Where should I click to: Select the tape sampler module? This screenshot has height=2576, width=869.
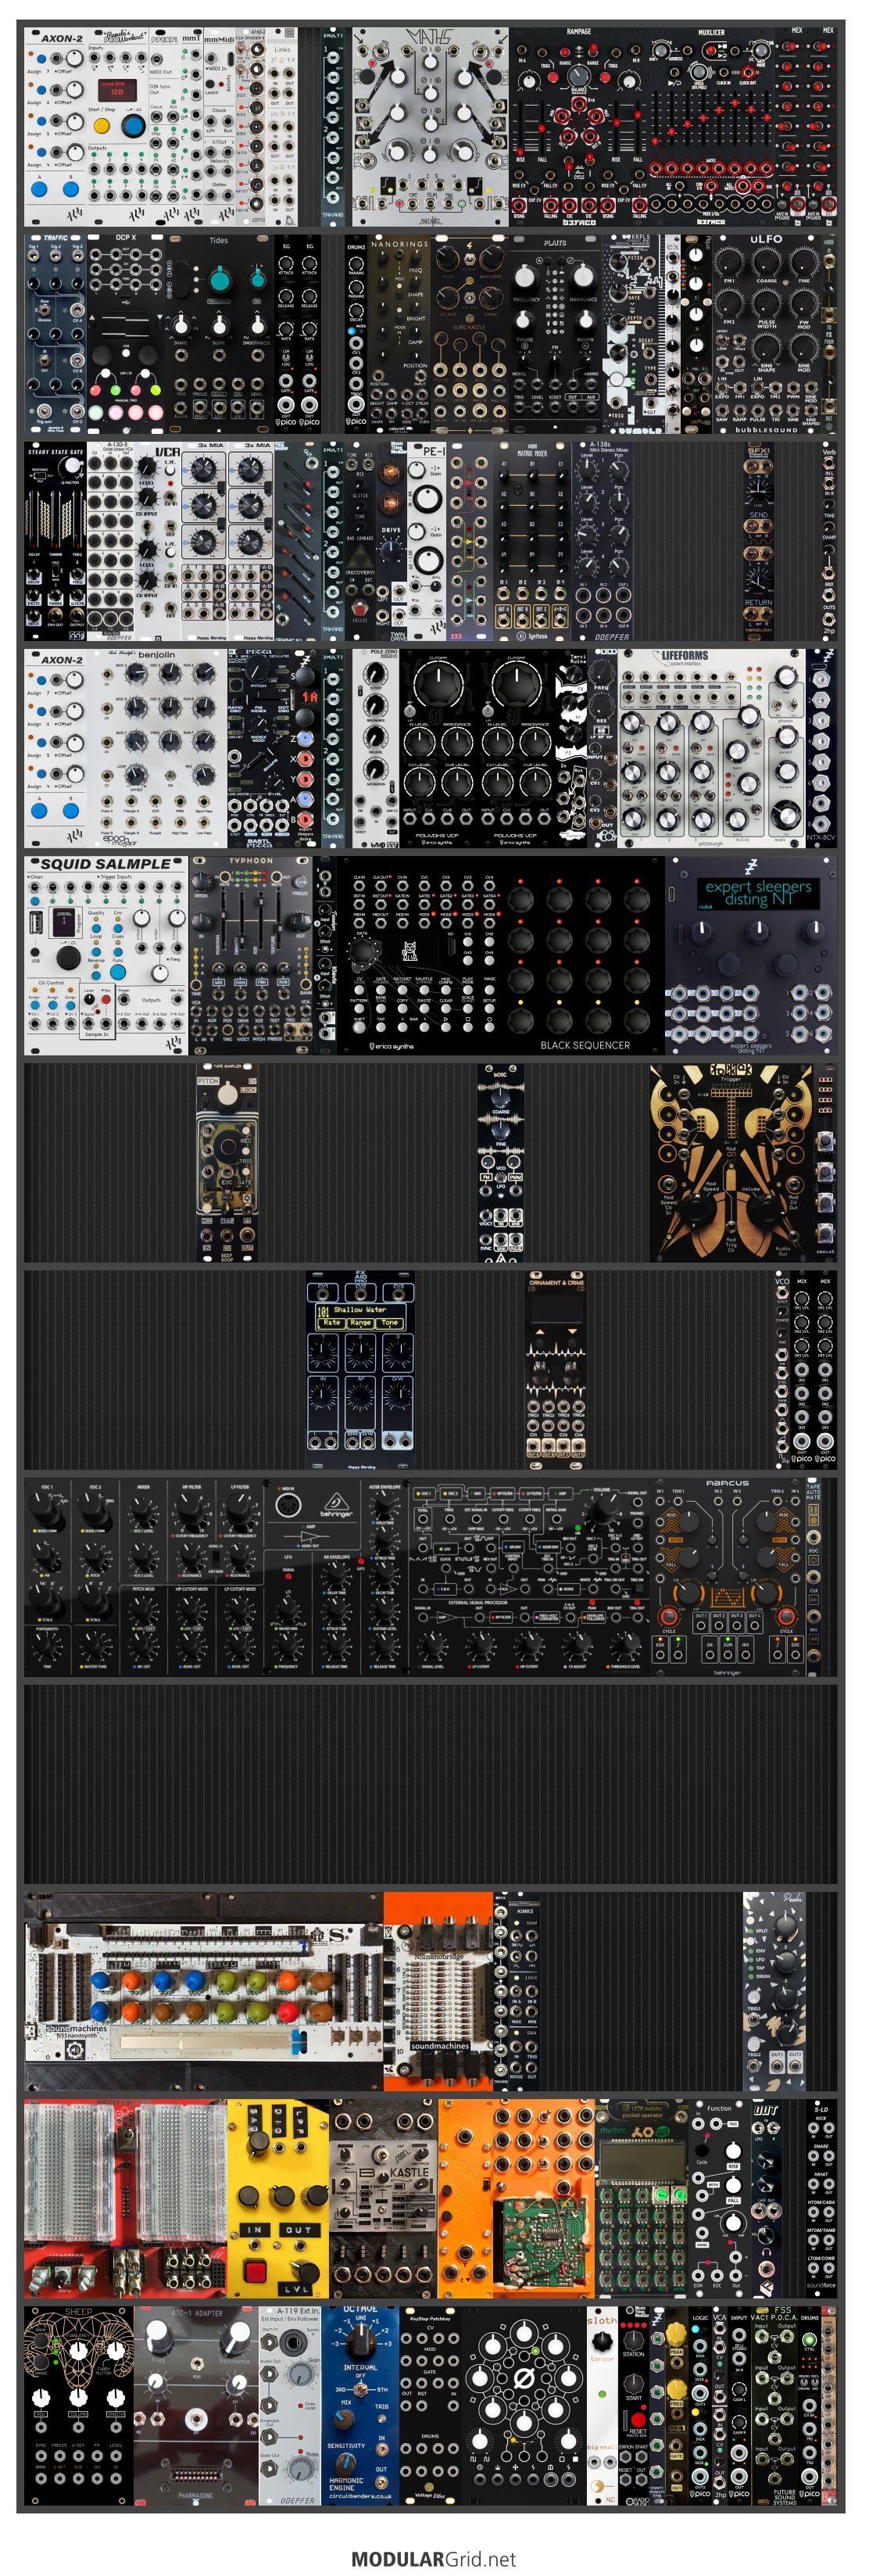point(227,1162)
